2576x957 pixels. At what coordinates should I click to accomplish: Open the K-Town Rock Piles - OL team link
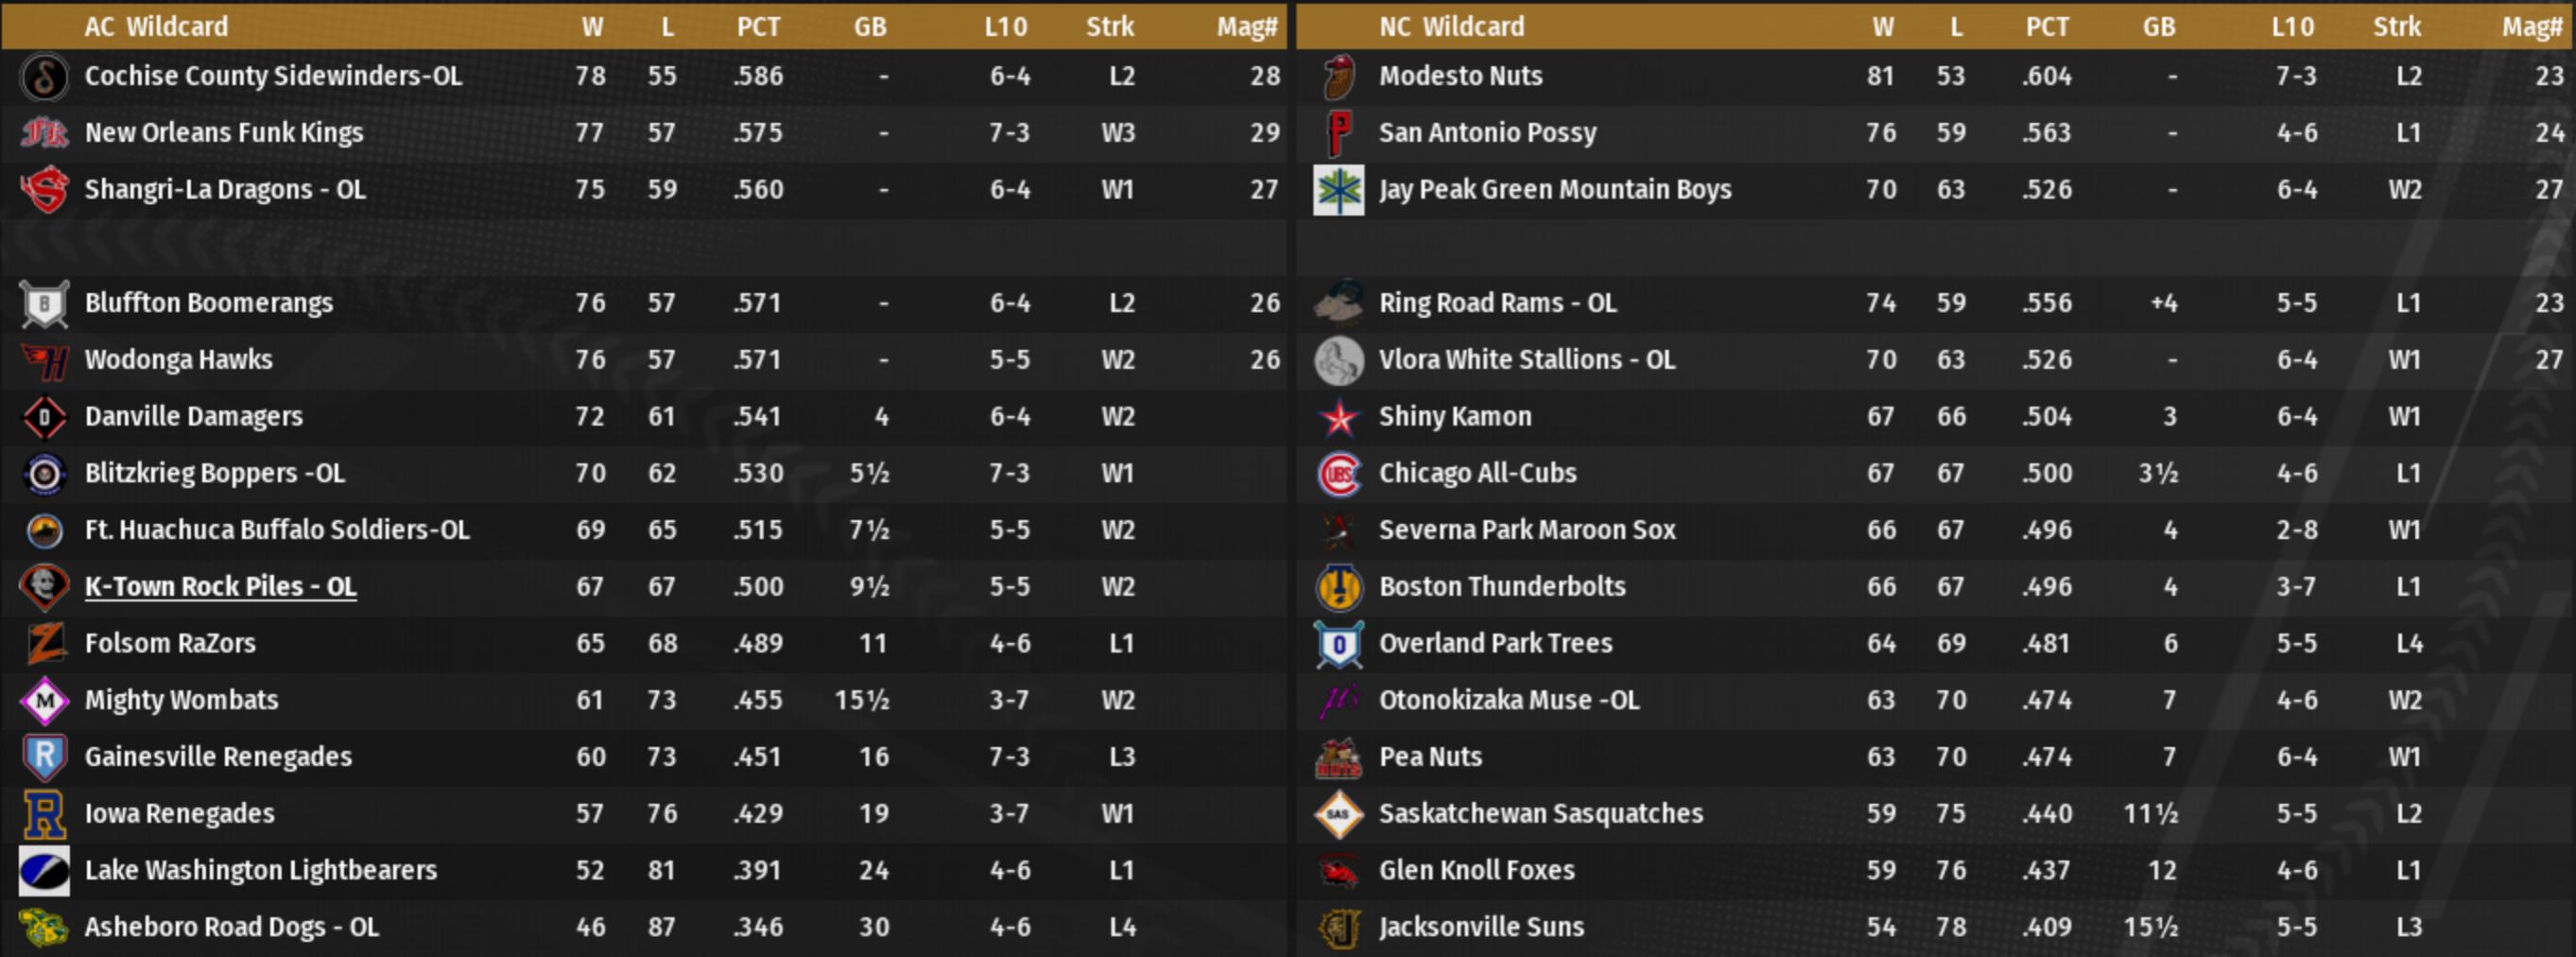click(220, 587)
